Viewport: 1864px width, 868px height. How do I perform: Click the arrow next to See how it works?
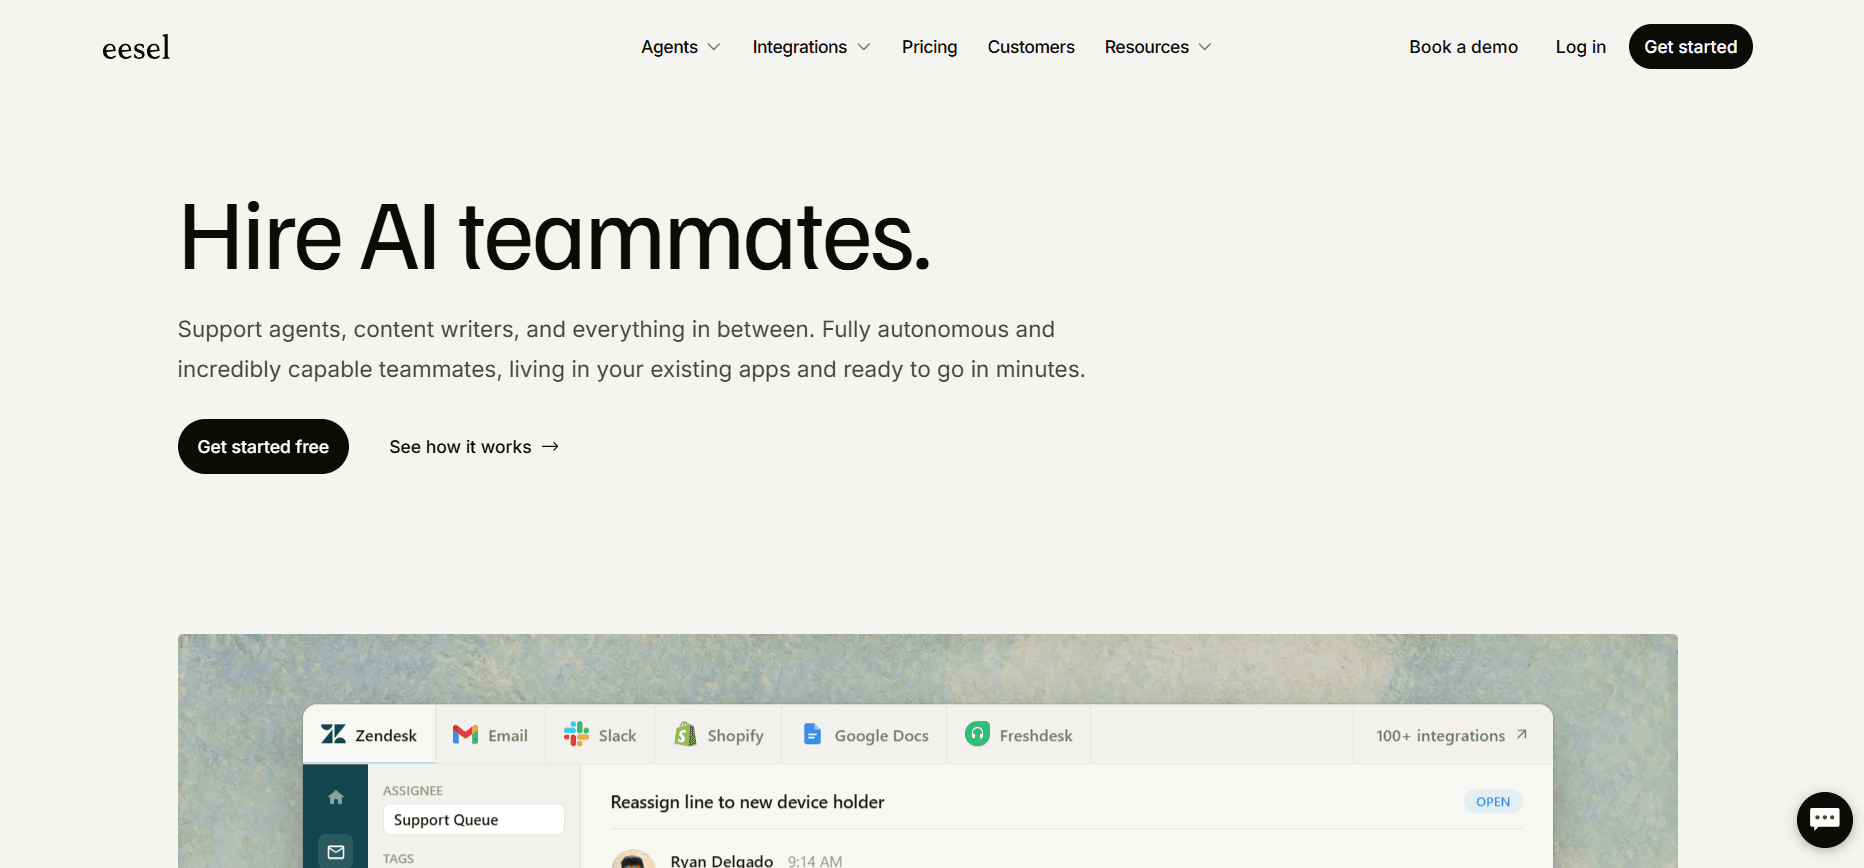(x=550, y=447)
